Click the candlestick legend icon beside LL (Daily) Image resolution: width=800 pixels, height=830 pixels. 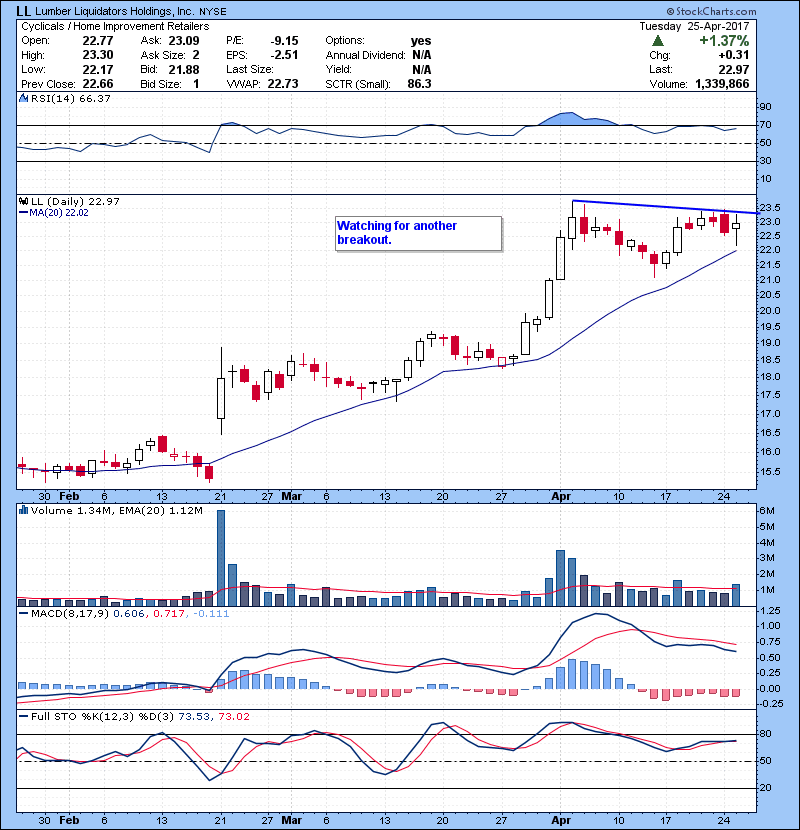click(23, 202)
